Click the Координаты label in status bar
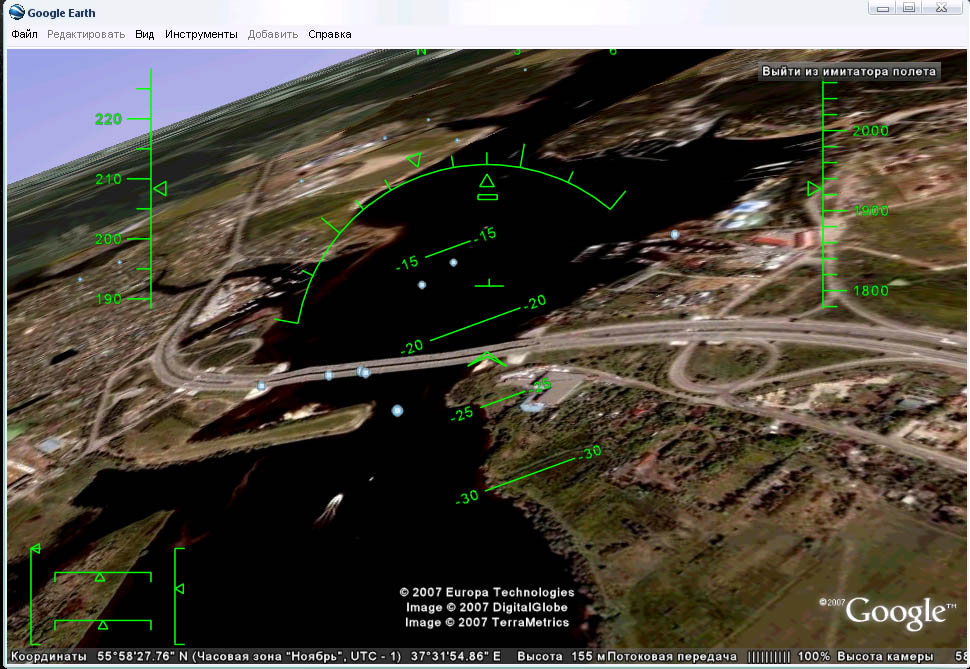 [x=49, y=656]
